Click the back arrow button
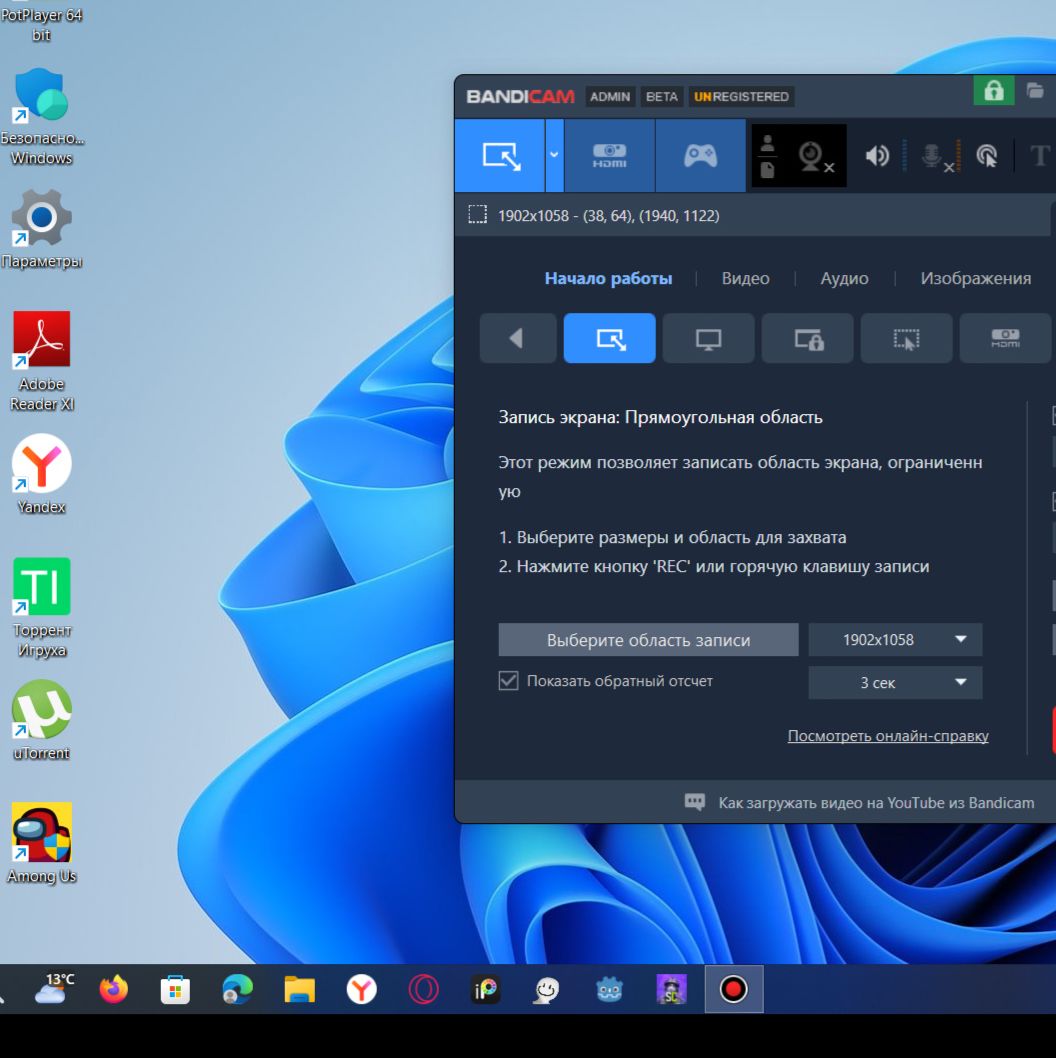The height and width of the screenshot is (1058, 1056). (518, 338)
